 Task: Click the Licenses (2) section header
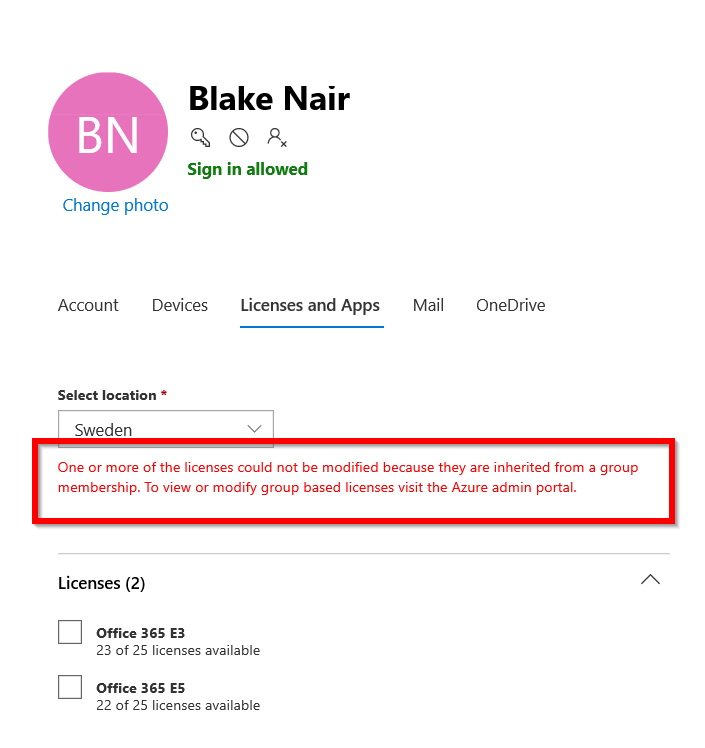102,583
